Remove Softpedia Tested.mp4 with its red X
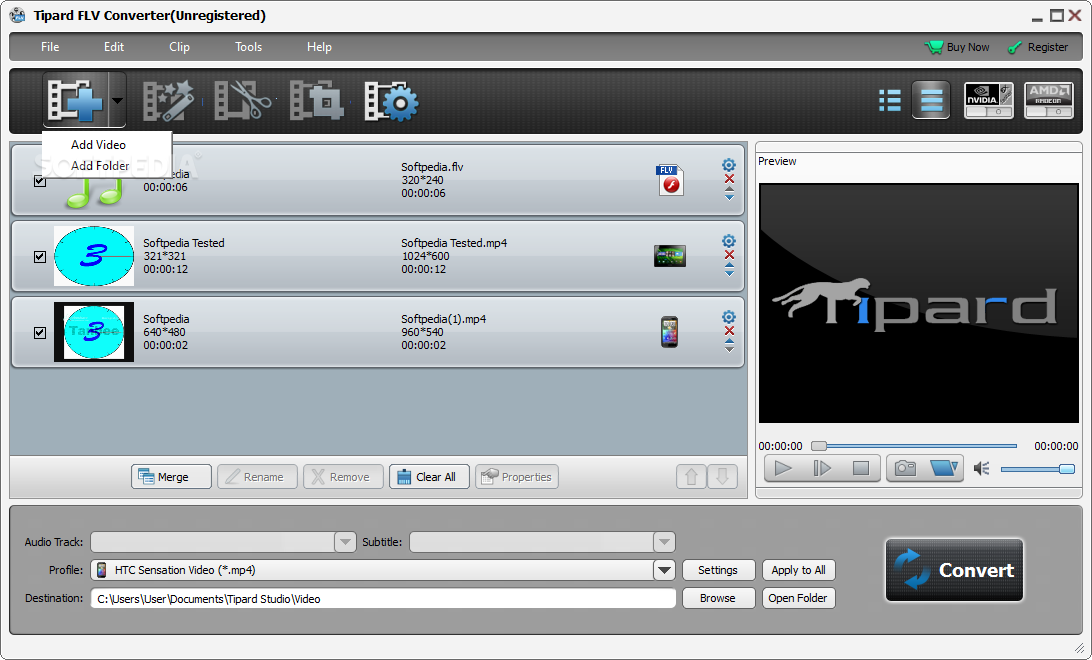Screen dimensions: 1092x660 pyautogui.click(x=729, y=255)
